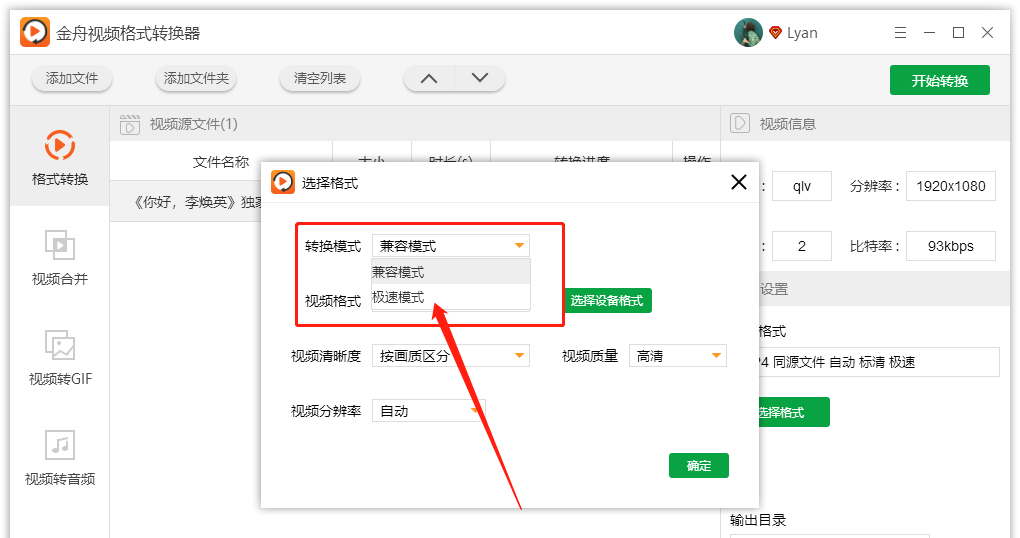This screenshot has width=1020, height=538.
Task: Click the 视频源文件 clapperboard icon
Action: [x=129, y=124]
